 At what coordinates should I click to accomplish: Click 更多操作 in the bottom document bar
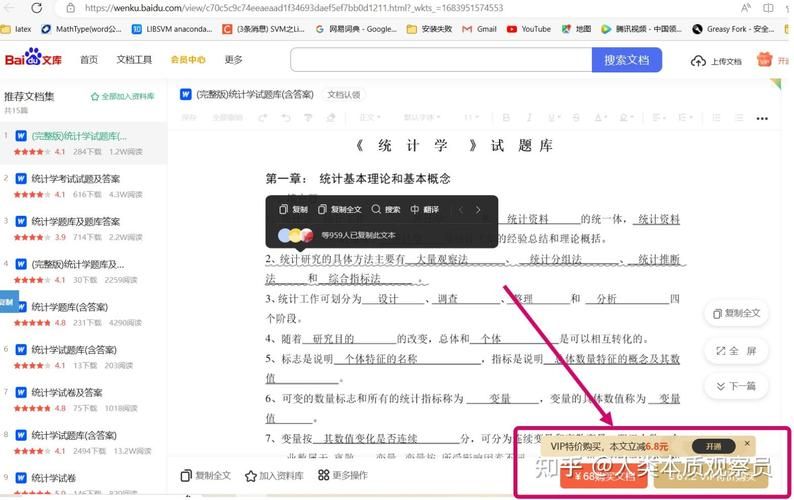pyautogui.click(x=342, y=476)
